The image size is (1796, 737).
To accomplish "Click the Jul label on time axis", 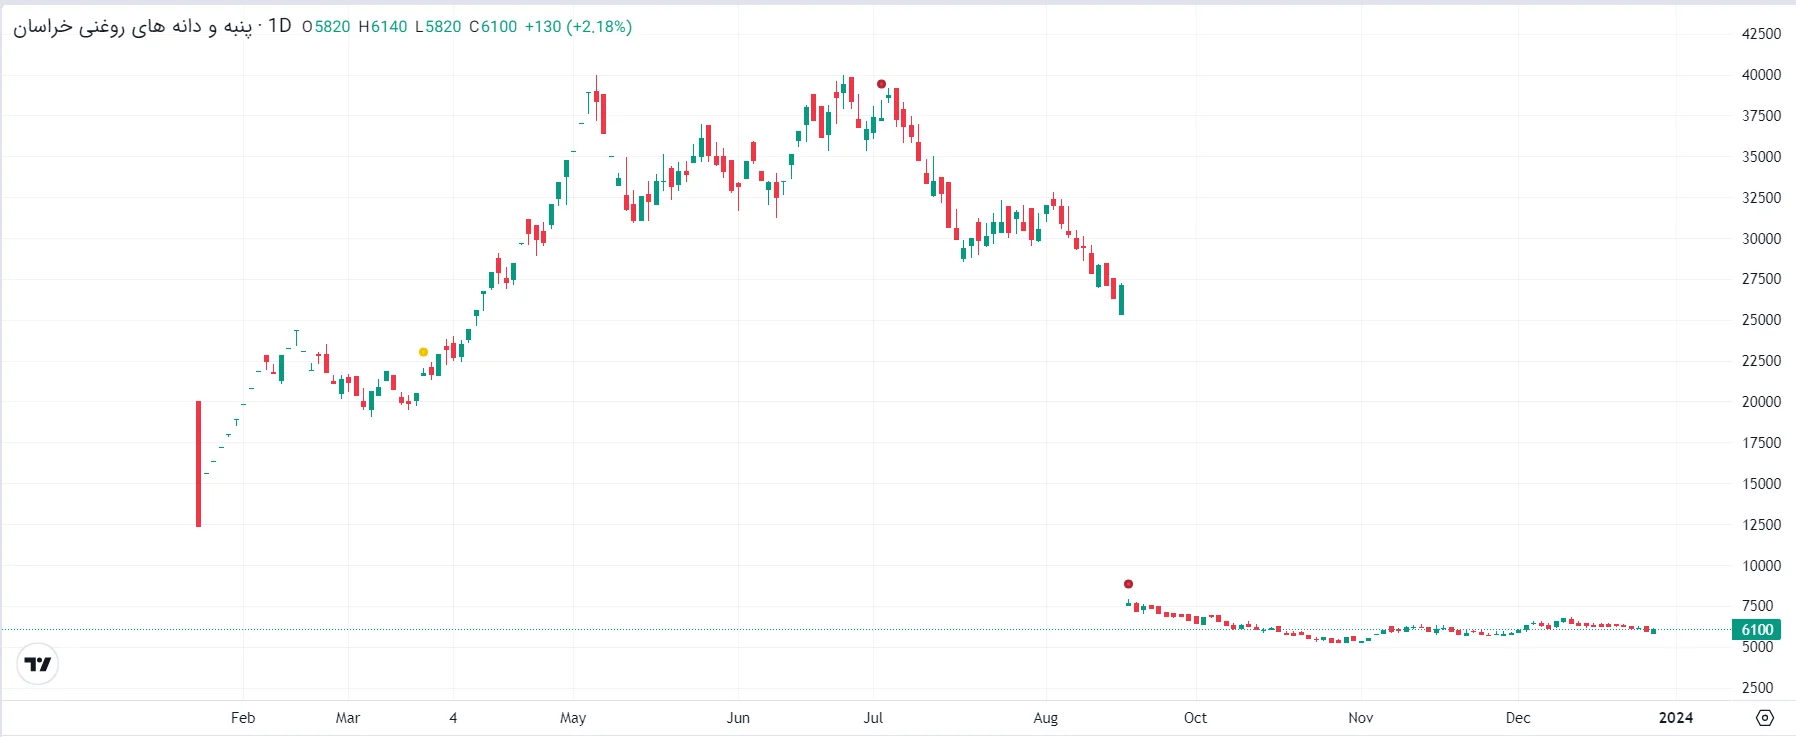I will tap(873, 718).
